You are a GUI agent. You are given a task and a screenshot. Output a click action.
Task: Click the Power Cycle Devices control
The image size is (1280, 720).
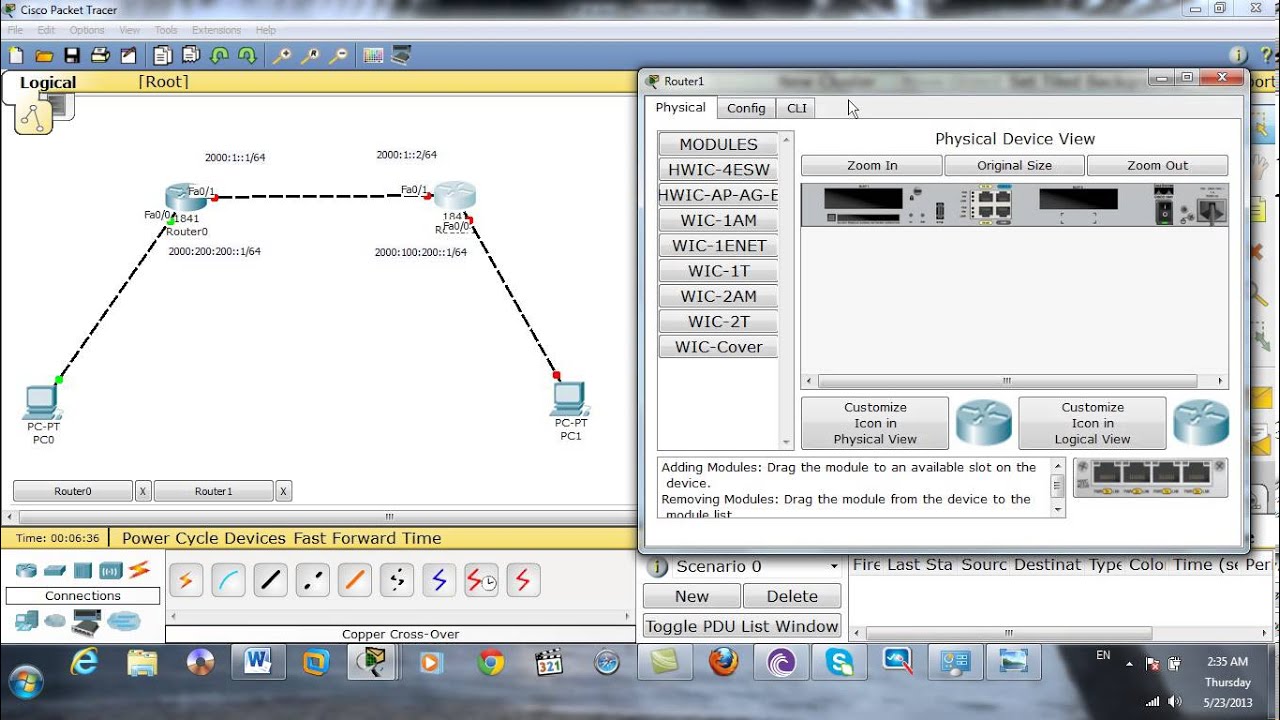(x=204, y=538)
